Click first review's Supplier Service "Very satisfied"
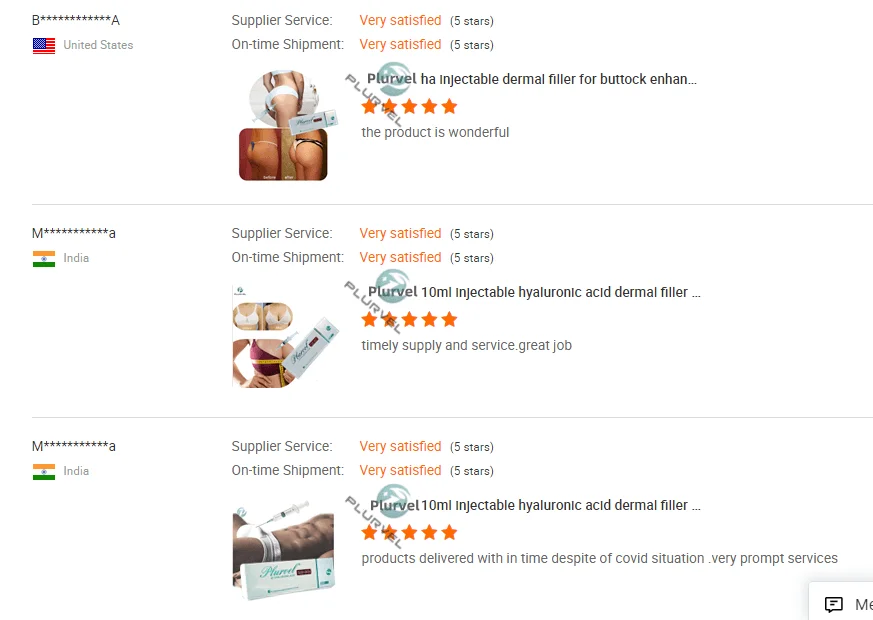The width and height of the screenshot is (873, 620). point(400,20)
